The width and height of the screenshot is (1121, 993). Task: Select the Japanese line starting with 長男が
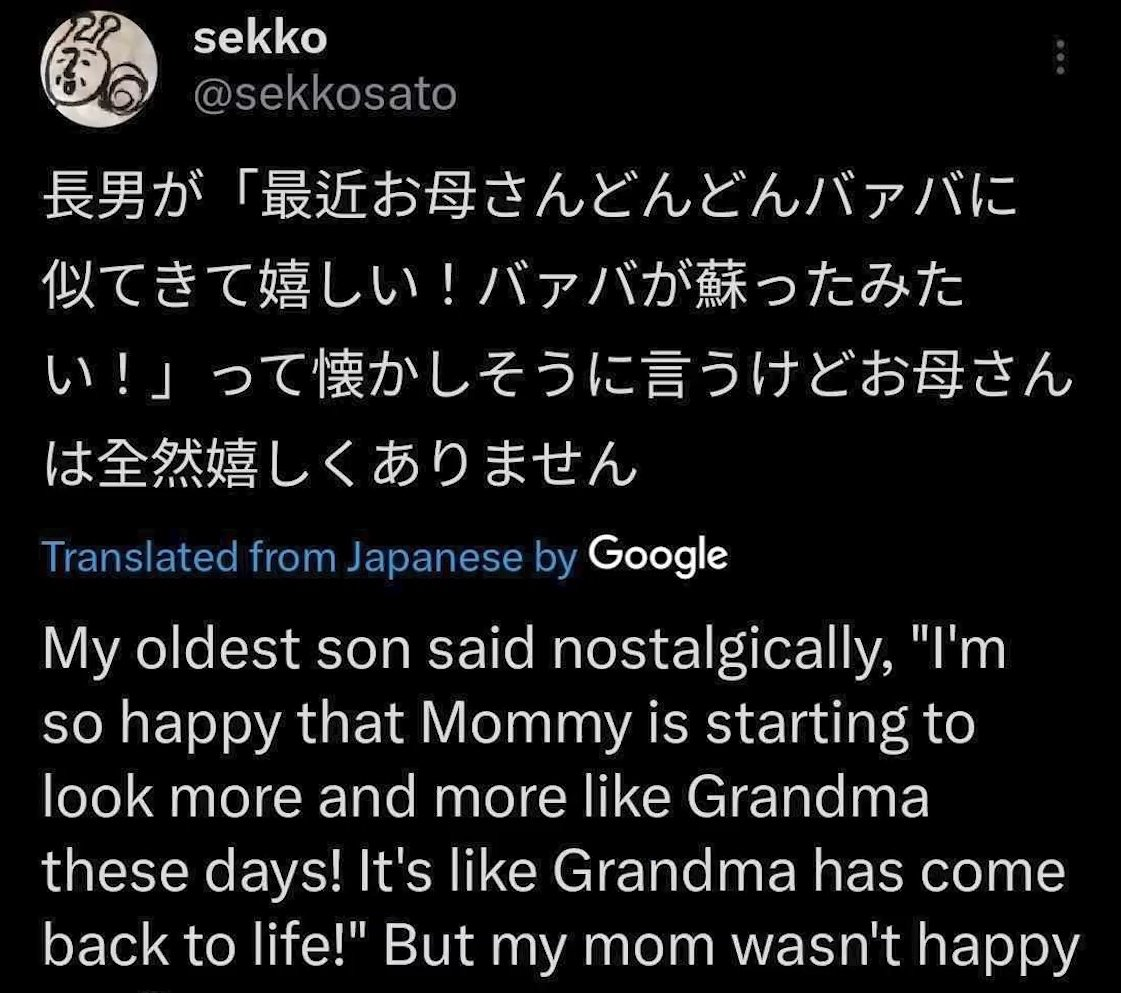[x=530, y=197]
